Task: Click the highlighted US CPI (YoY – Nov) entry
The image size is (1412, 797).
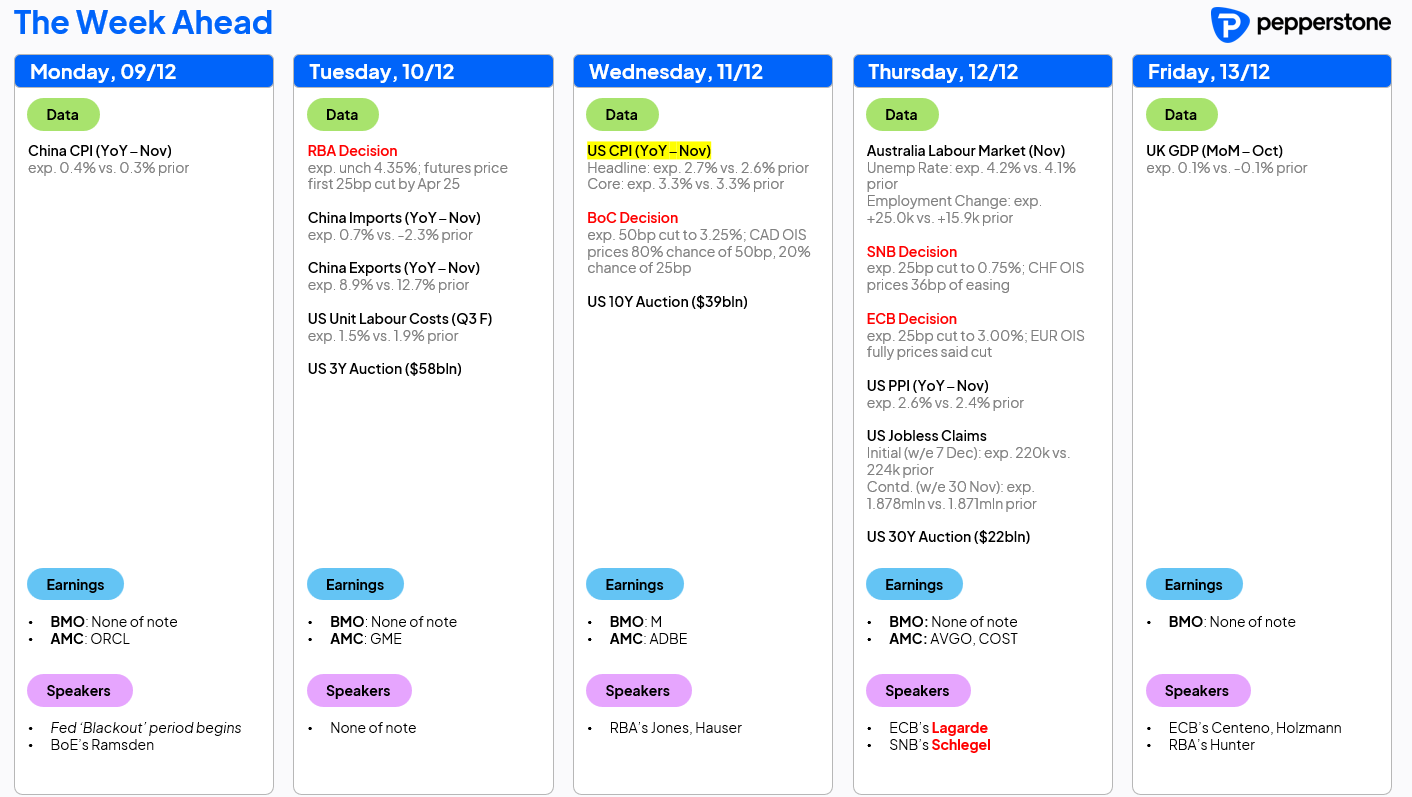Action: tap(649, 151)
